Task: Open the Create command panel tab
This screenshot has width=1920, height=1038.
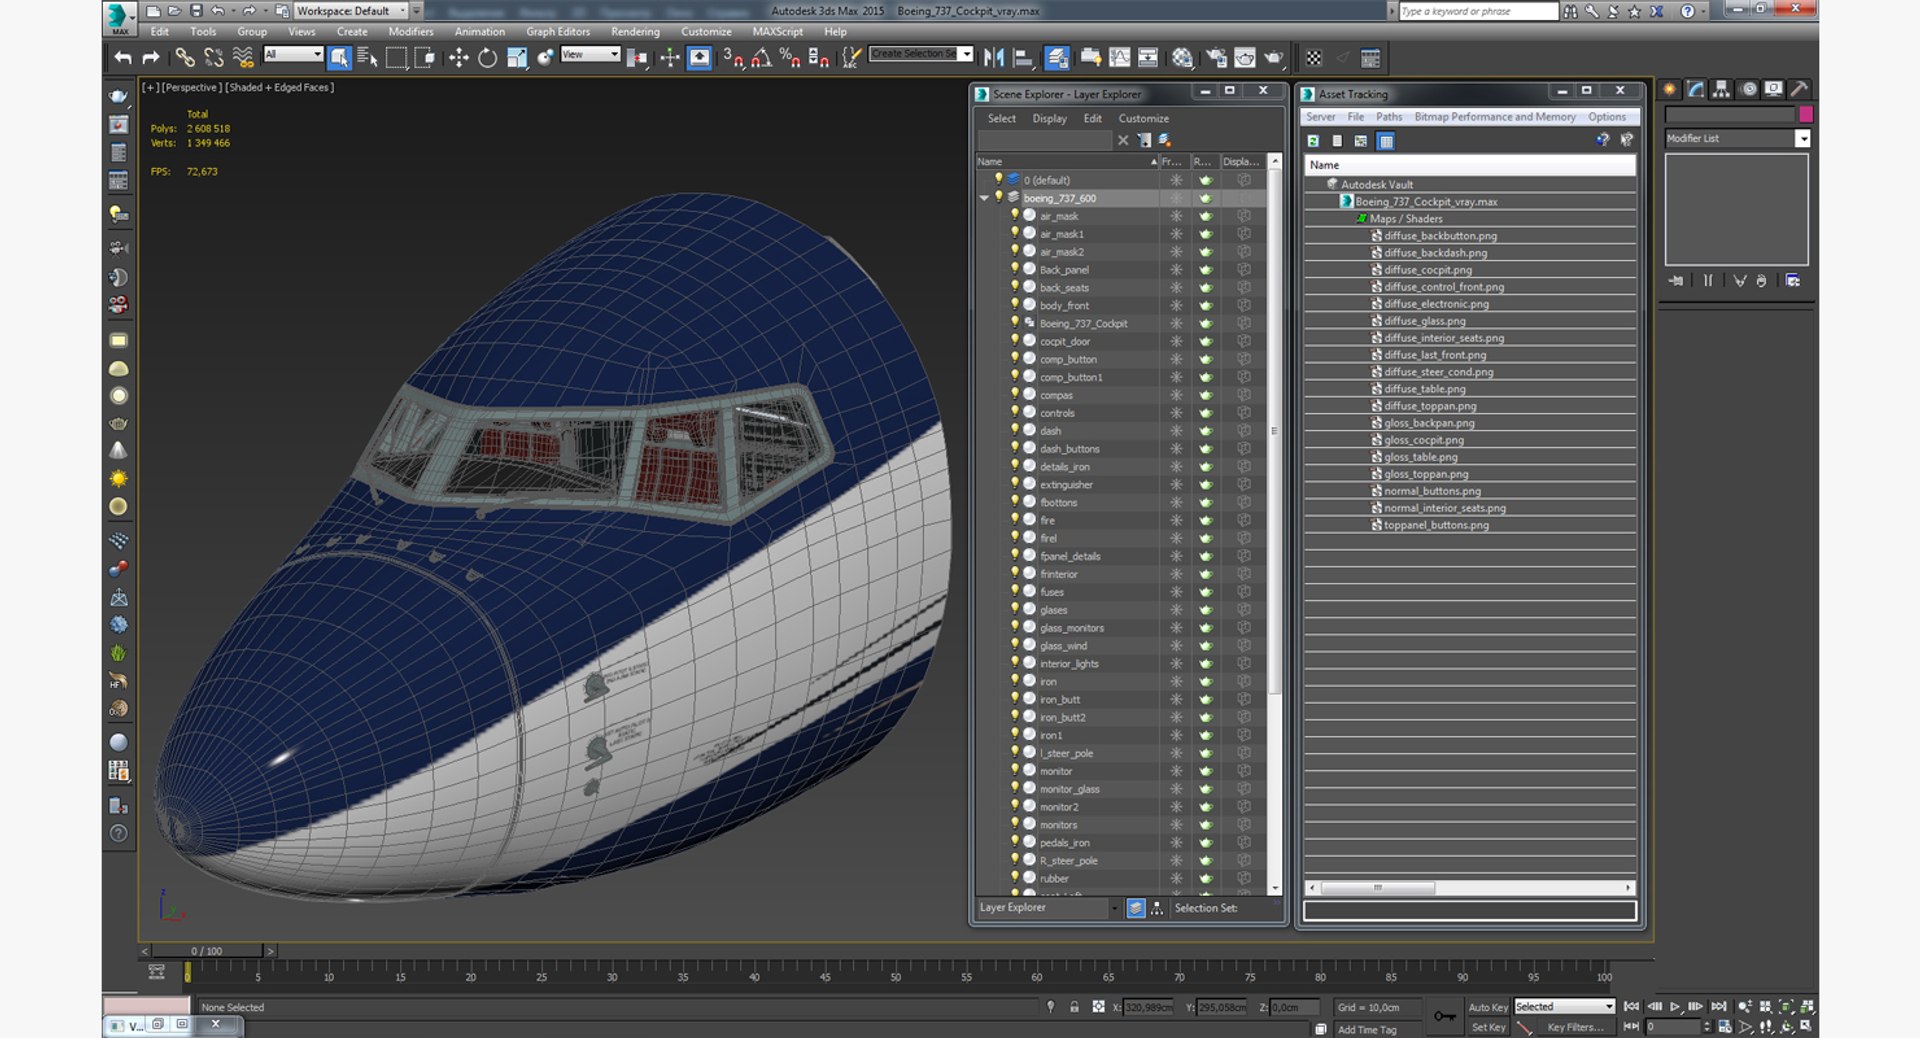Action: pyautogui.click(x=1670, y=89)
